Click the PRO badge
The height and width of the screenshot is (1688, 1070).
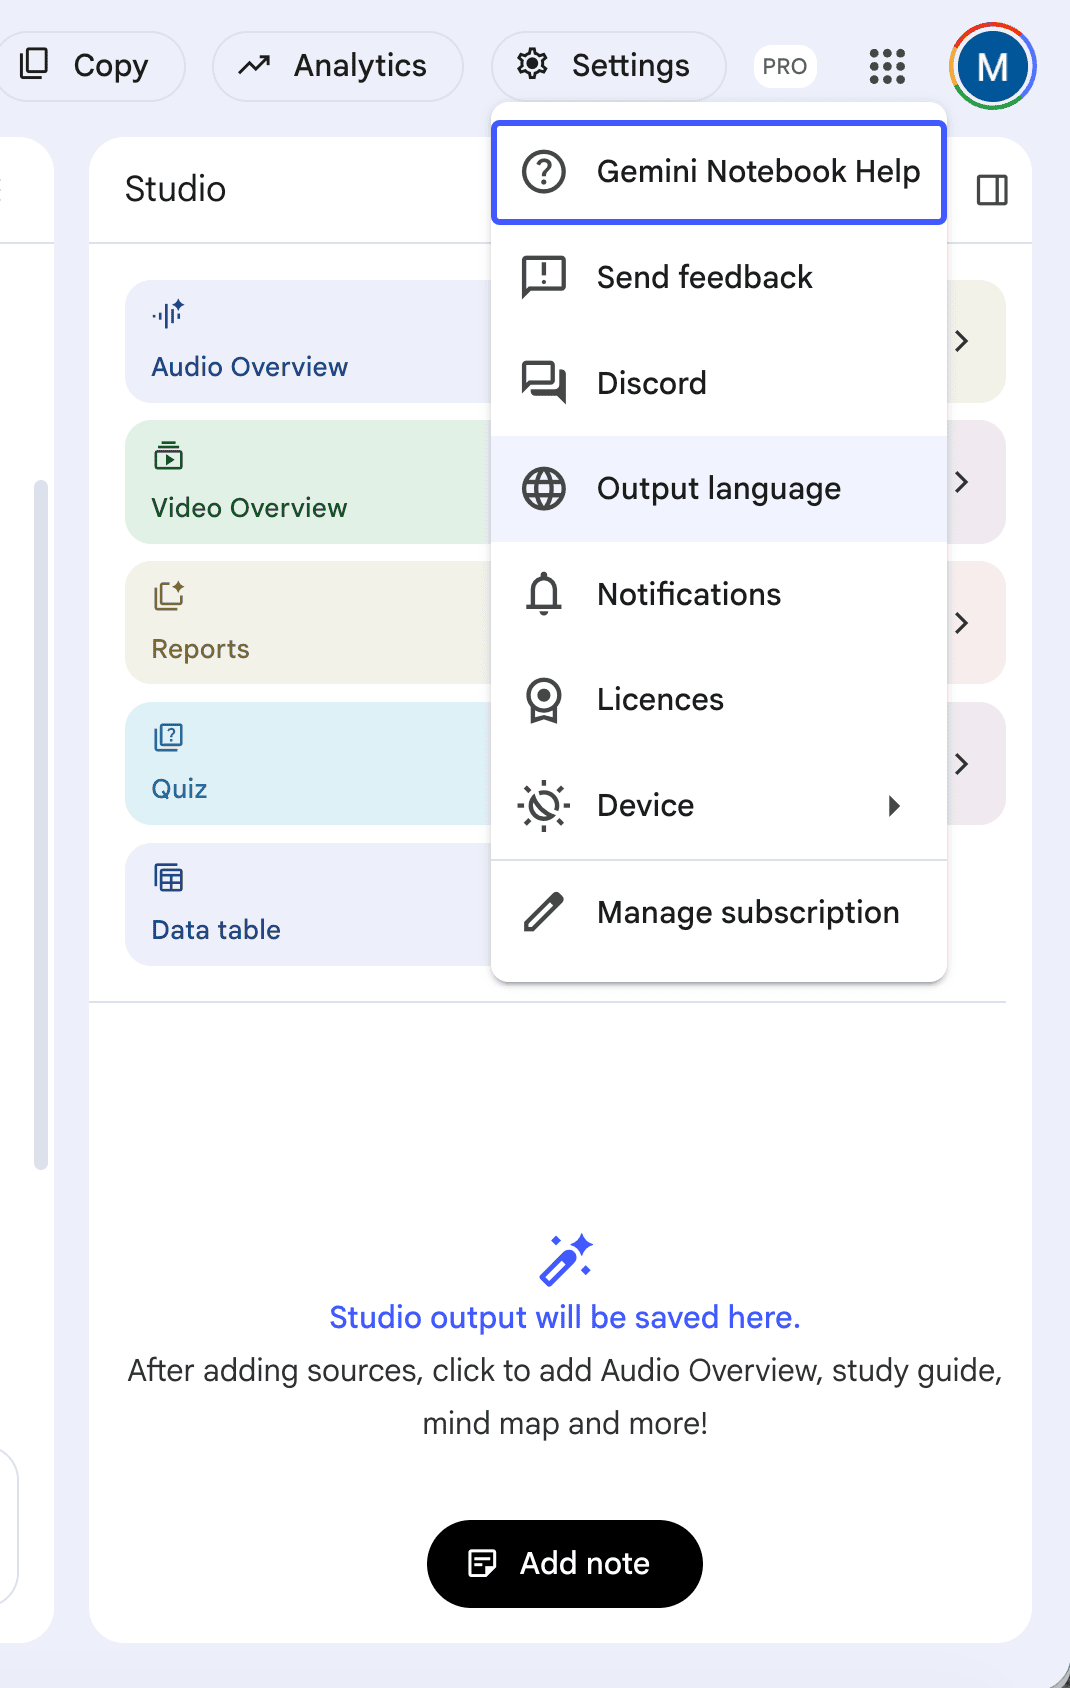click(x=785, y=66)
